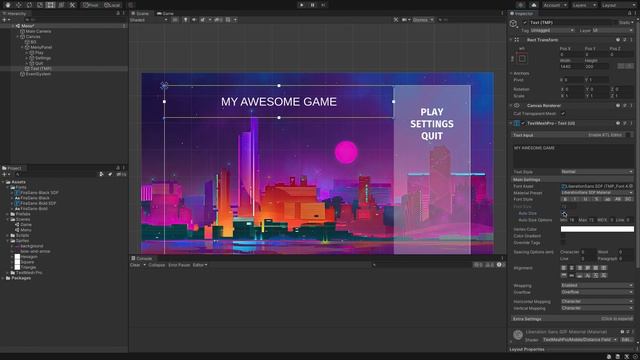Open the Account dropdown
The width and height of the screenshot is (640, 360).
click(x=555, y=5)
